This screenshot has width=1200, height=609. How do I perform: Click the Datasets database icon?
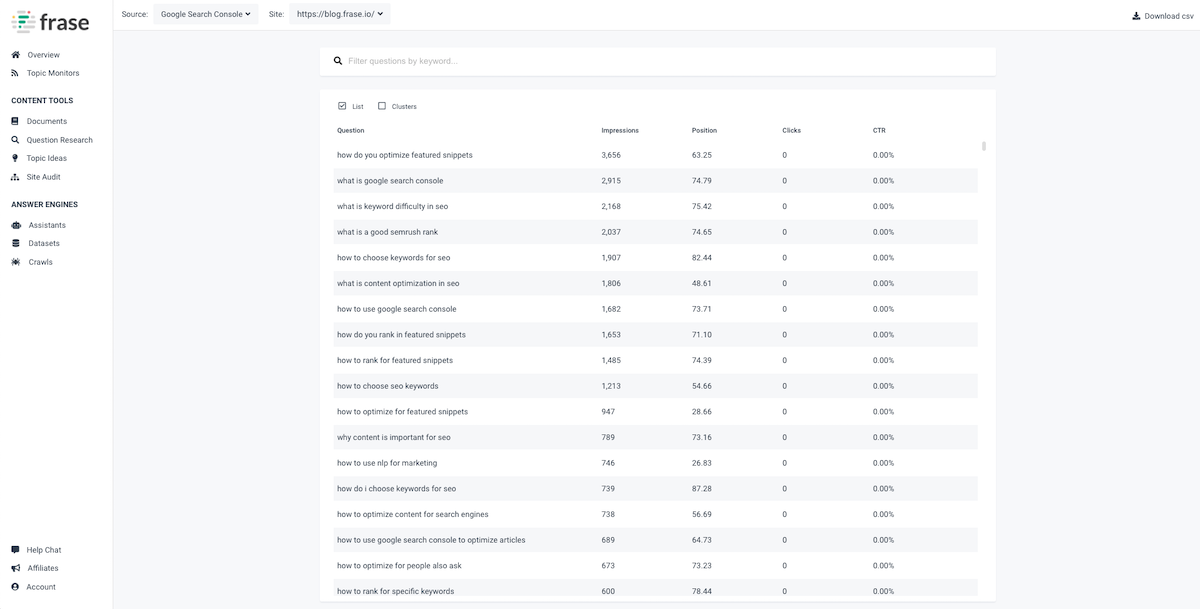16,243
